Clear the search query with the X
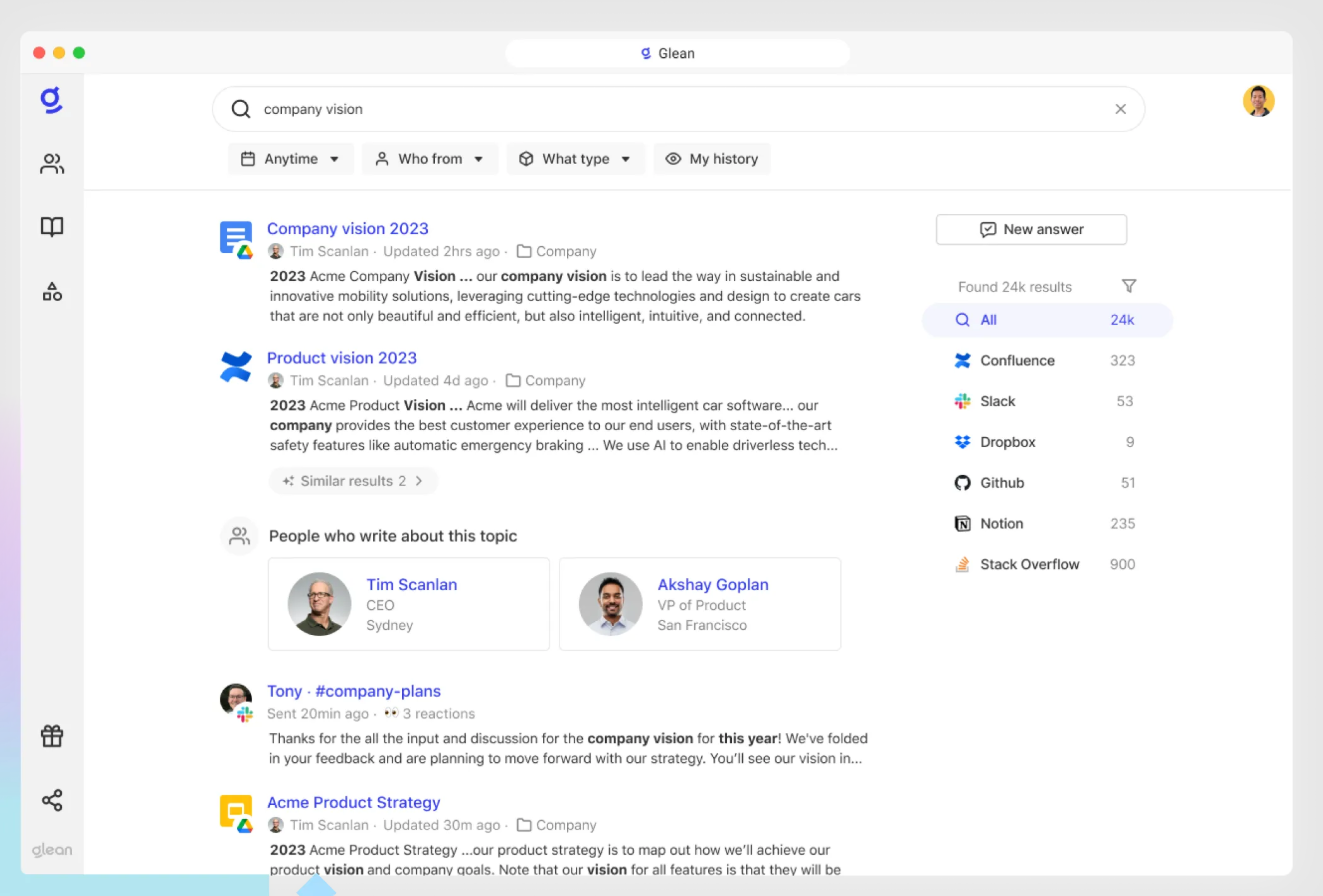Image resolution: width=1323 pixels, height=896 pixels. 1120,109
